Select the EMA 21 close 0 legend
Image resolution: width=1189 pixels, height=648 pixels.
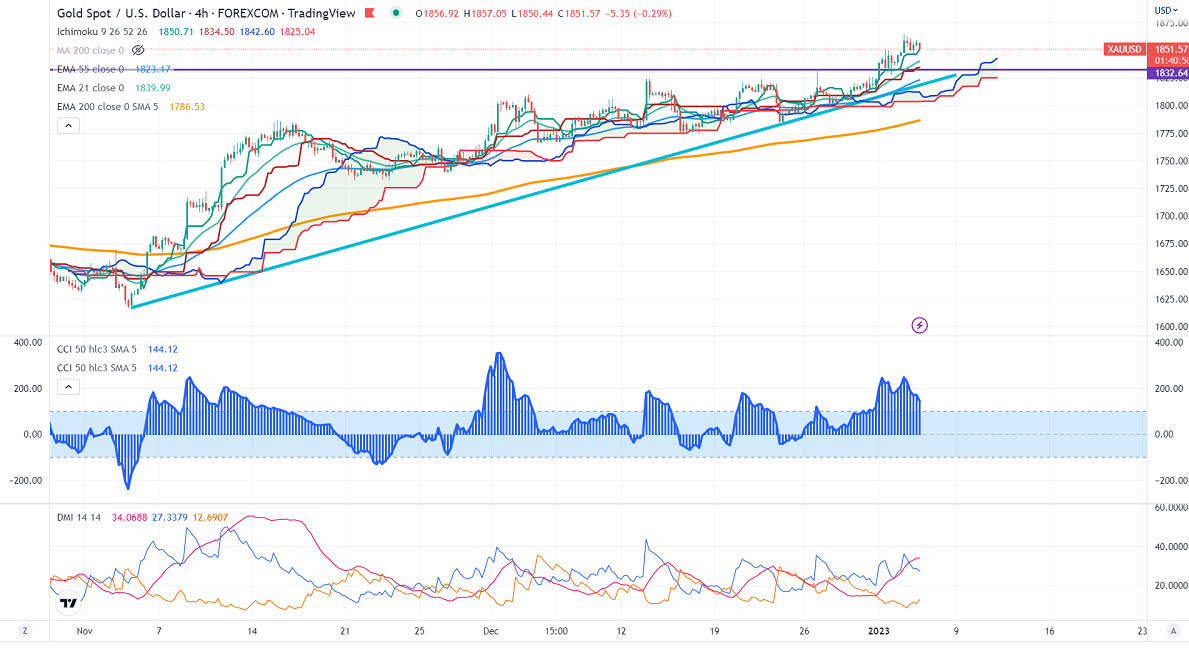click(90, 88)
